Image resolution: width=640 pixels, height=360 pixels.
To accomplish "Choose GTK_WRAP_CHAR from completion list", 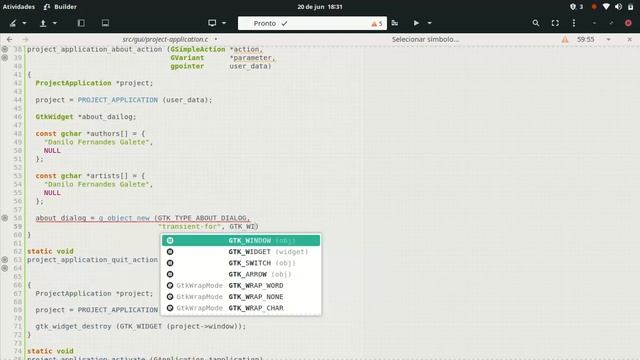I will tap(241, 308).
